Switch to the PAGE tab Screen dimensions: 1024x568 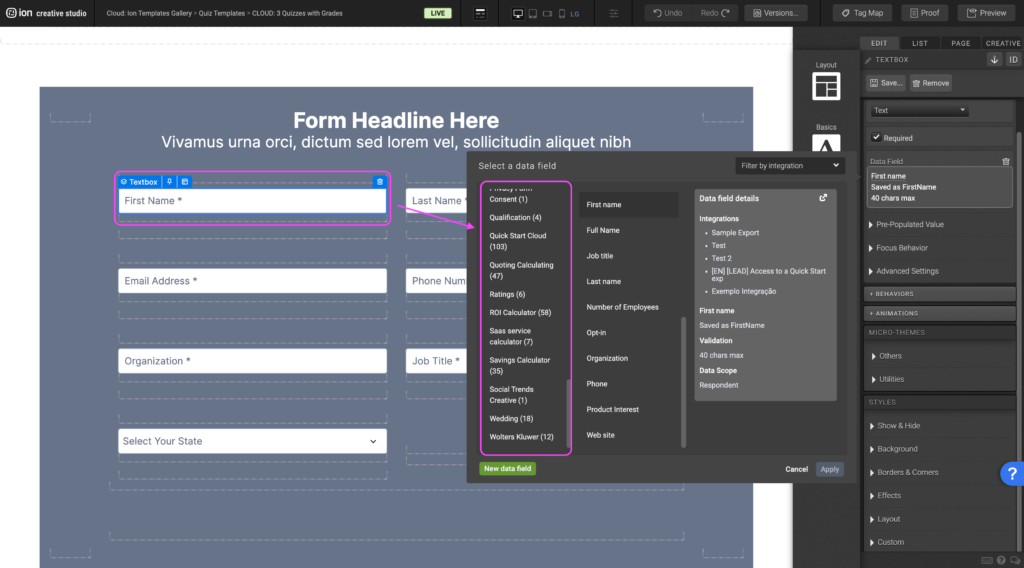960,43
